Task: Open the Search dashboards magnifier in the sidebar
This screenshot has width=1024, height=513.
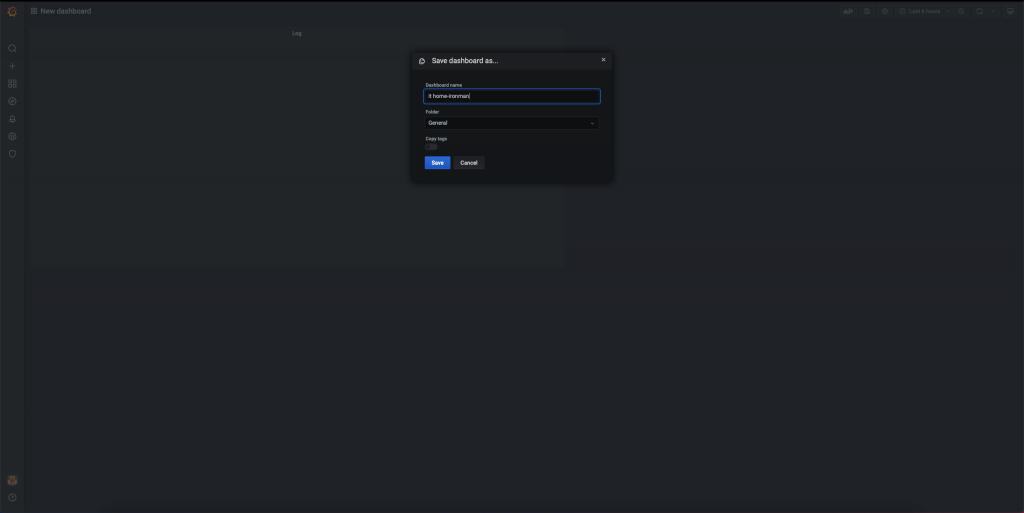Action: click(x=12, y=48)
